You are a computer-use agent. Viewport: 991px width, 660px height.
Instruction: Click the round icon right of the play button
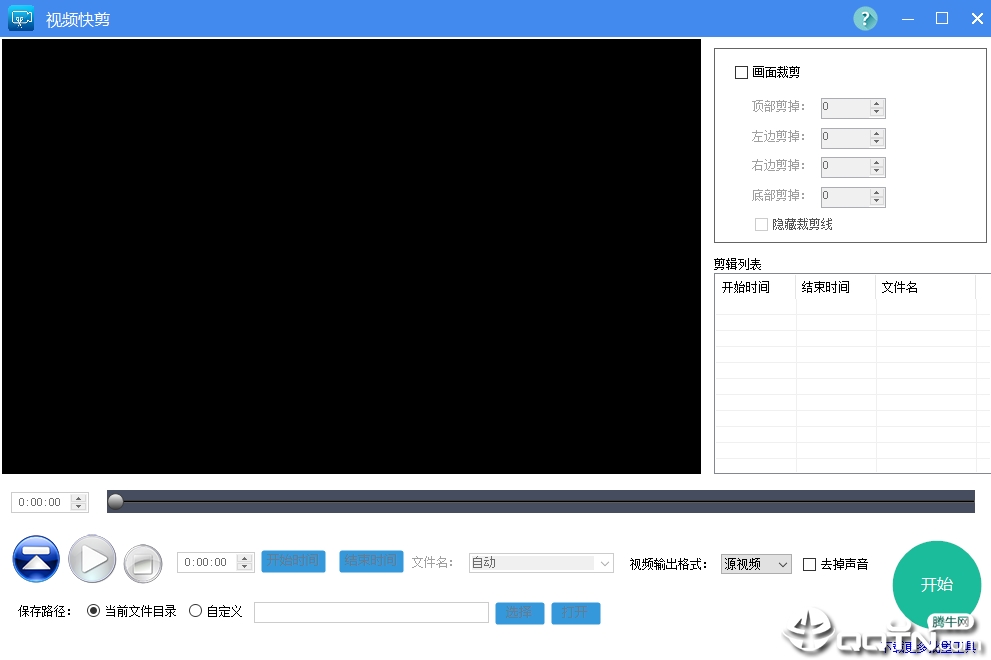click(x=142, y=562)
